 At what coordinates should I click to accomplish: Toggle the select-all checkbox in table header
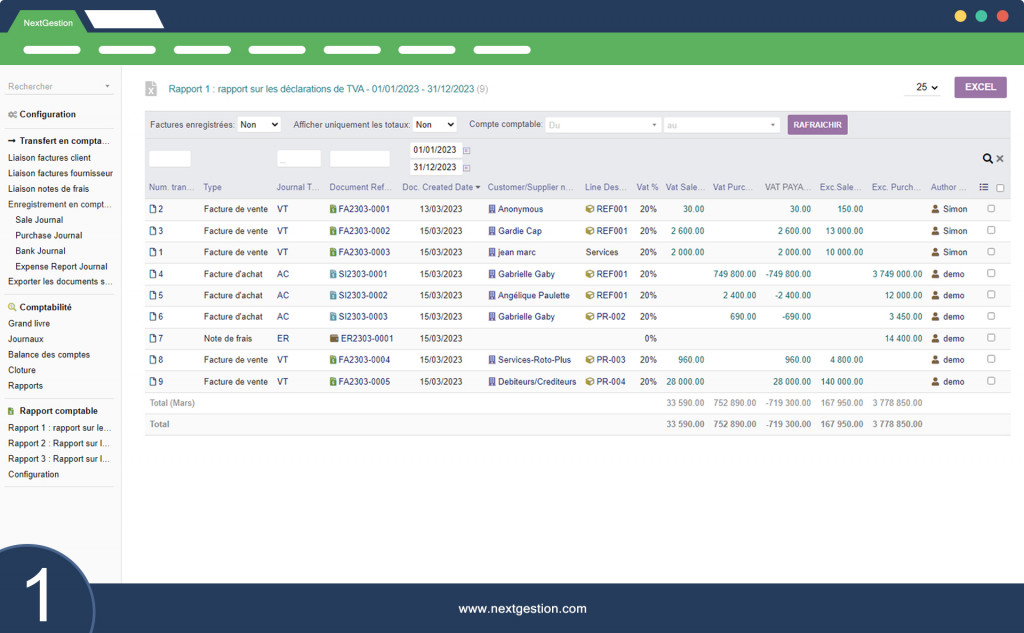click(x=1000, y=188)
